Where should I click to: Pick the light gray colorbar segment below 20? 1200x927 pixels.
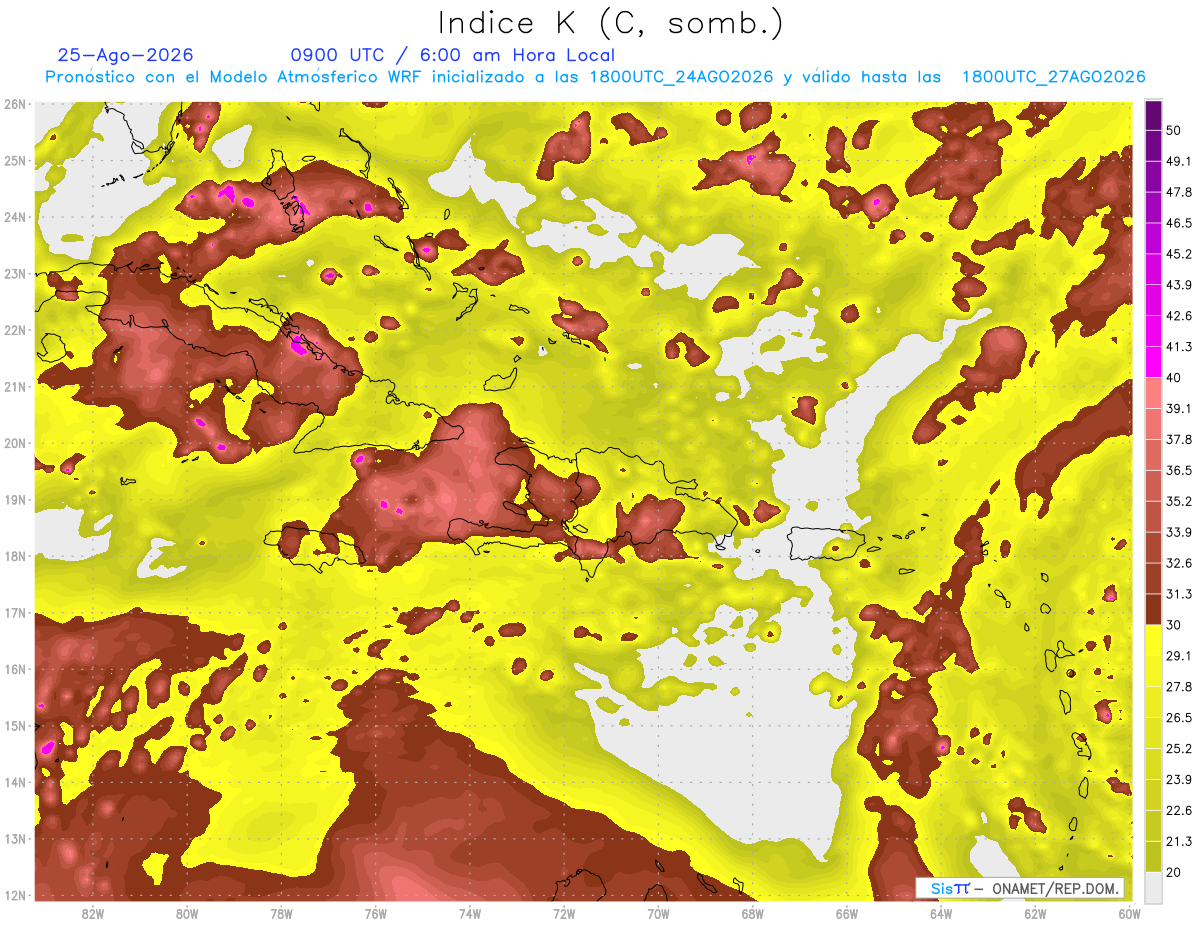pos(1153,887)
